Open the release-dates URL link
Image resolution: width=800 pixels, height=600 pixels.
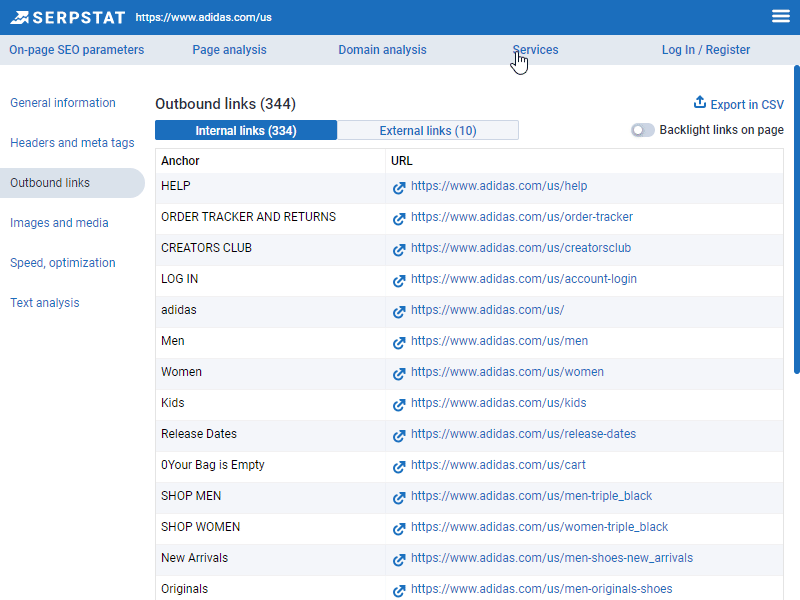tap(523, 434)
